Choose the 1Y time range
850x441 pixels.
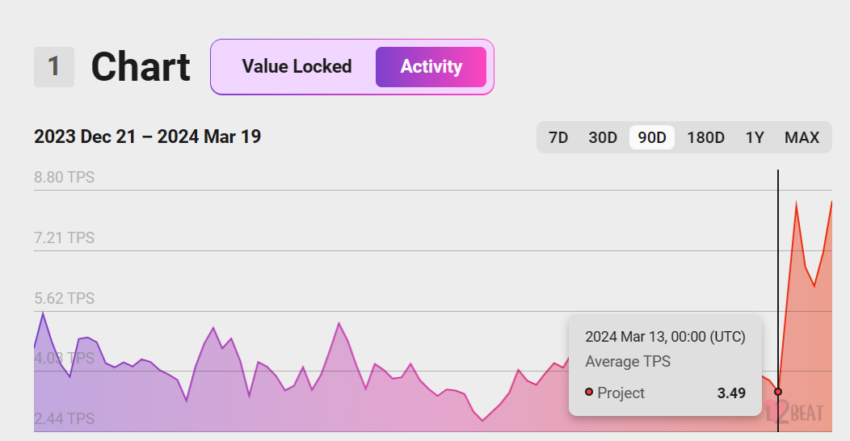point(755,138)
